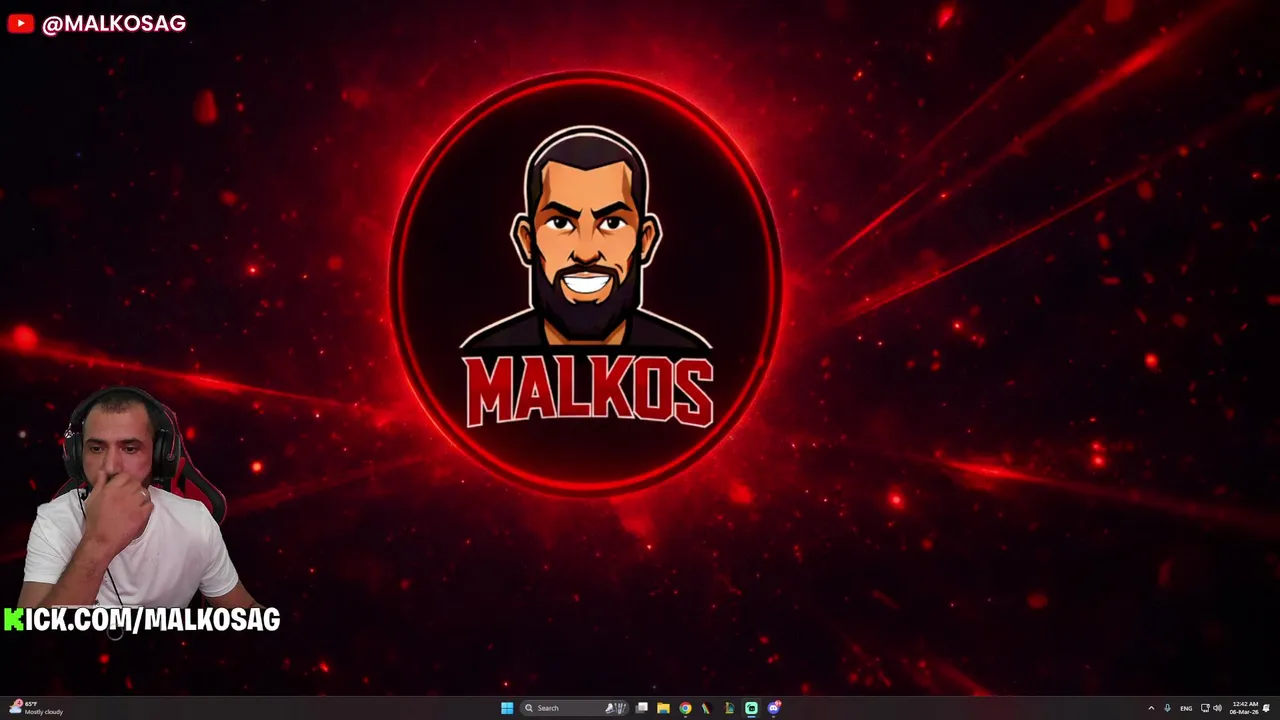Open File Explorer from the taskbar
Screen dimensions: 1280x720
tap(663, 708)
